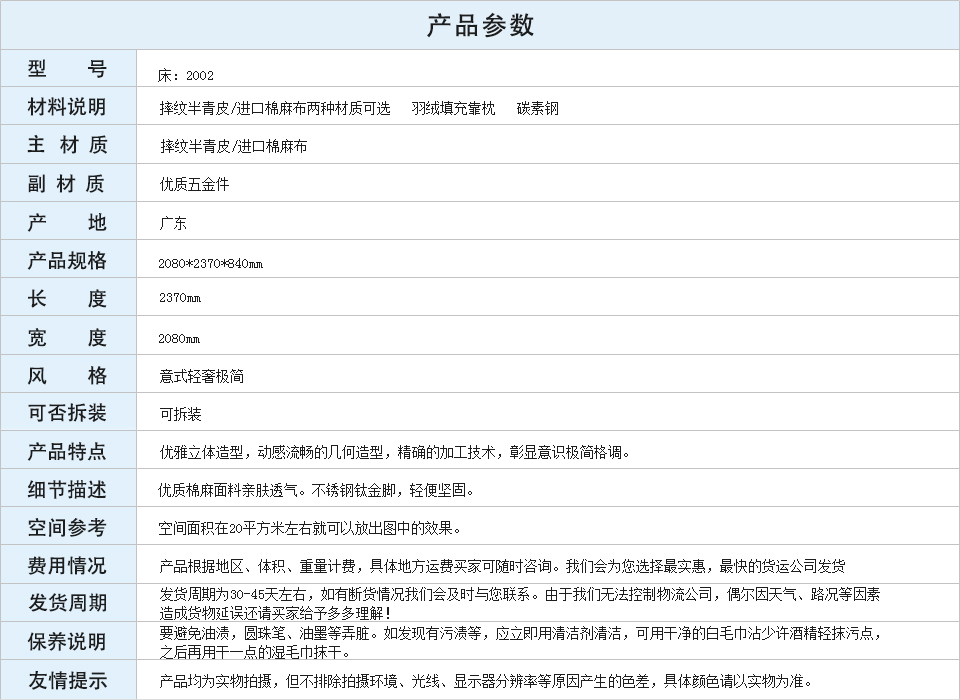The image size is (960, 700).
Task: Click the 细节描述 row label
Action: 67,490
